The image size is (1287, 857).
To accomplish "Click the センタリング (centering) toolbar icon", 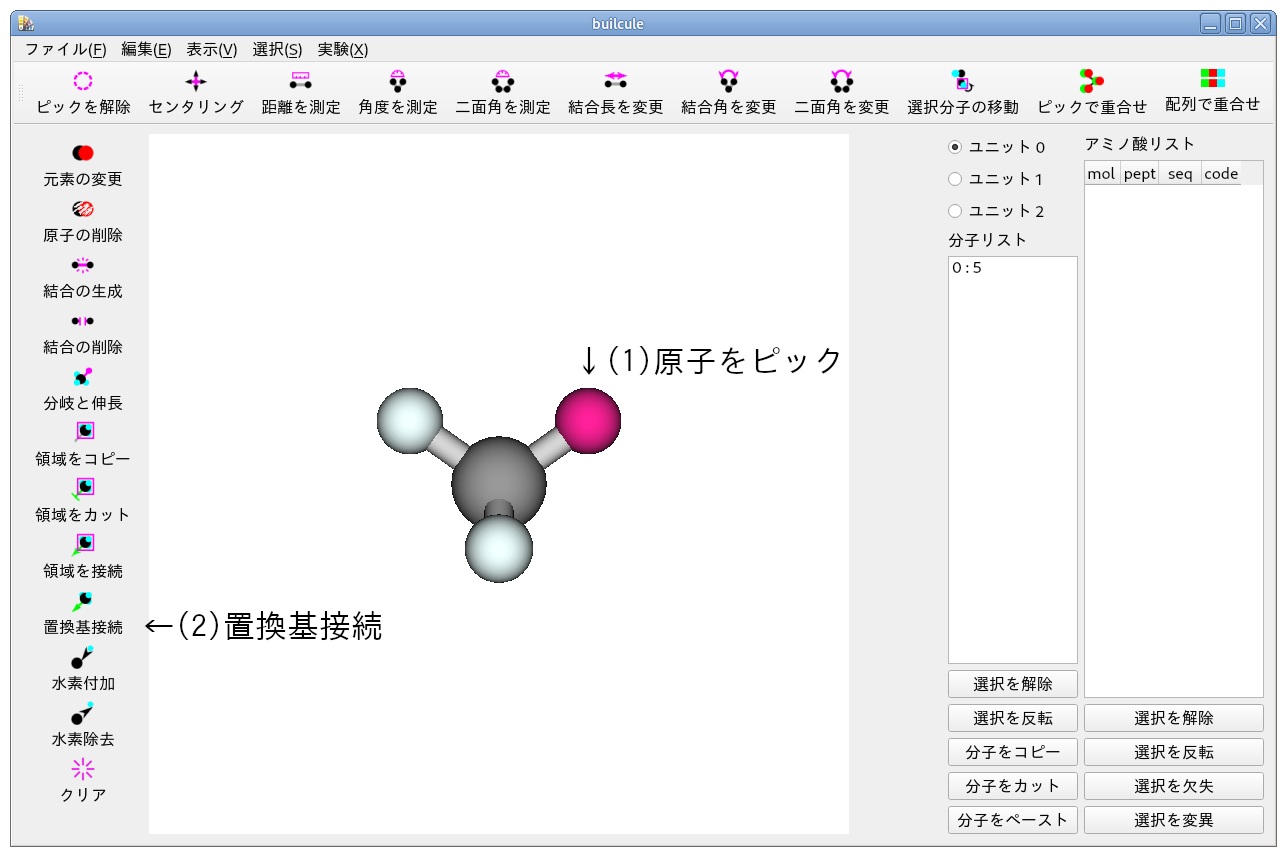I will (194, 88).
